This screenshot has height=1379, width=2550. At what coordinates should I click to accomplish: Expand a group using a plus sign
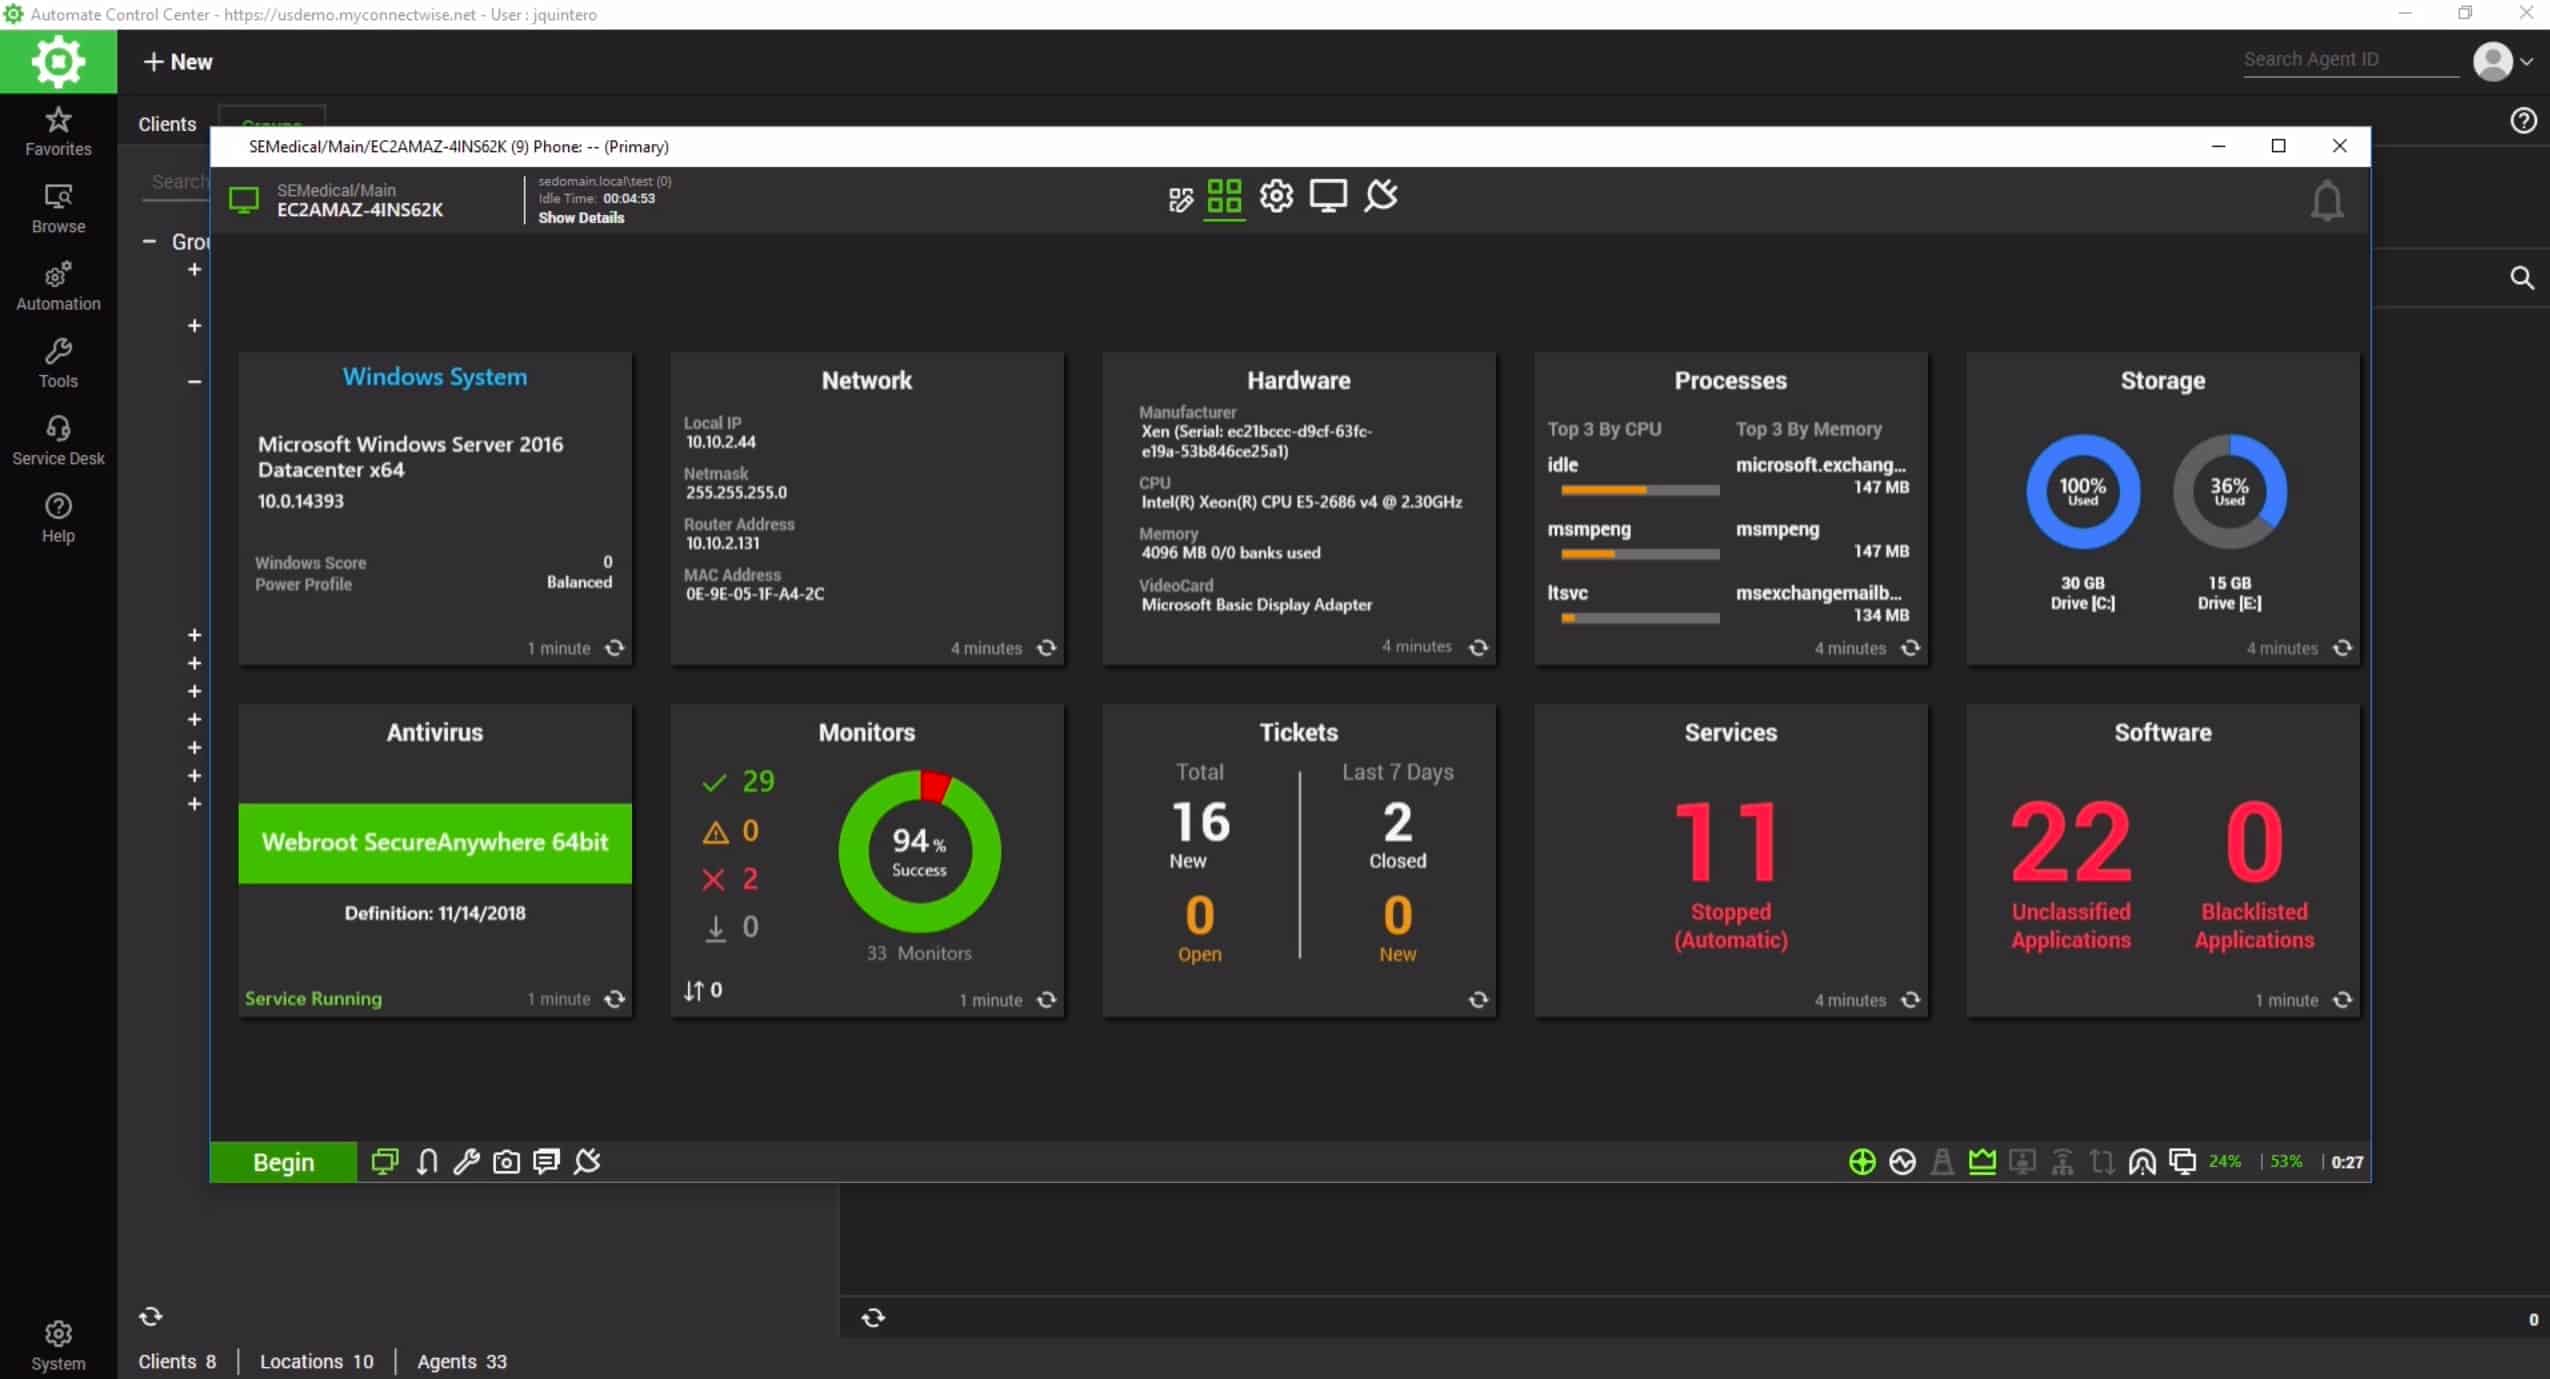[x=193, y=267]
